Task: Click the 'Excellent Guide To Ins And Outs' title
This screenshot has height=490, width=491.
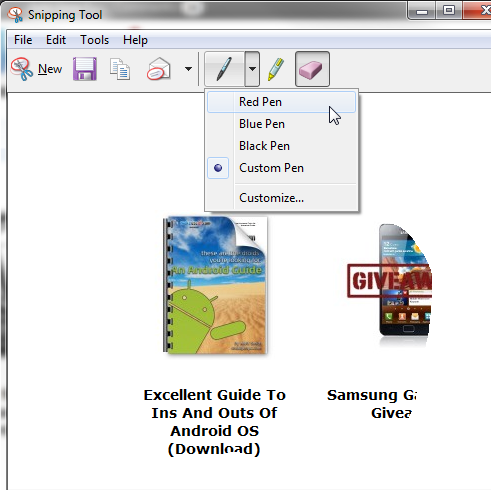Action: tap(215, 422)
